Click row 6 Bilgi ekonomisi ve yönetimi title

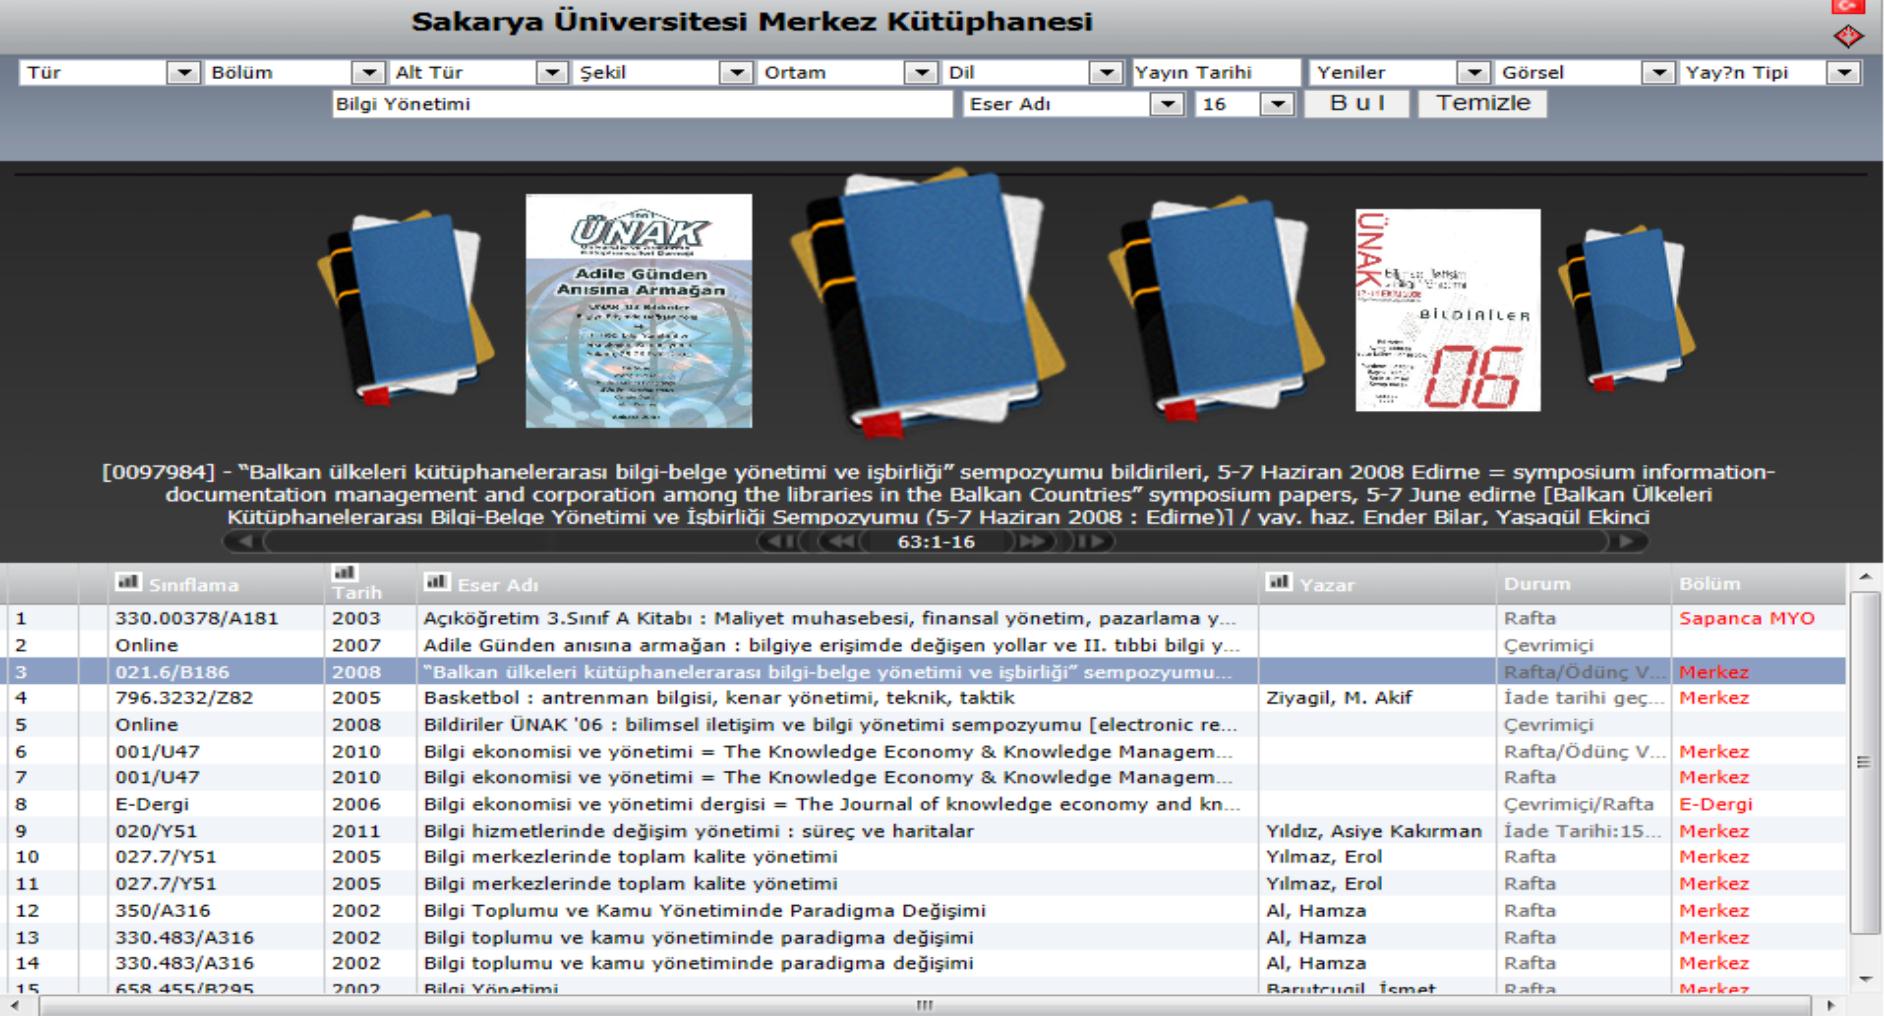827,751
